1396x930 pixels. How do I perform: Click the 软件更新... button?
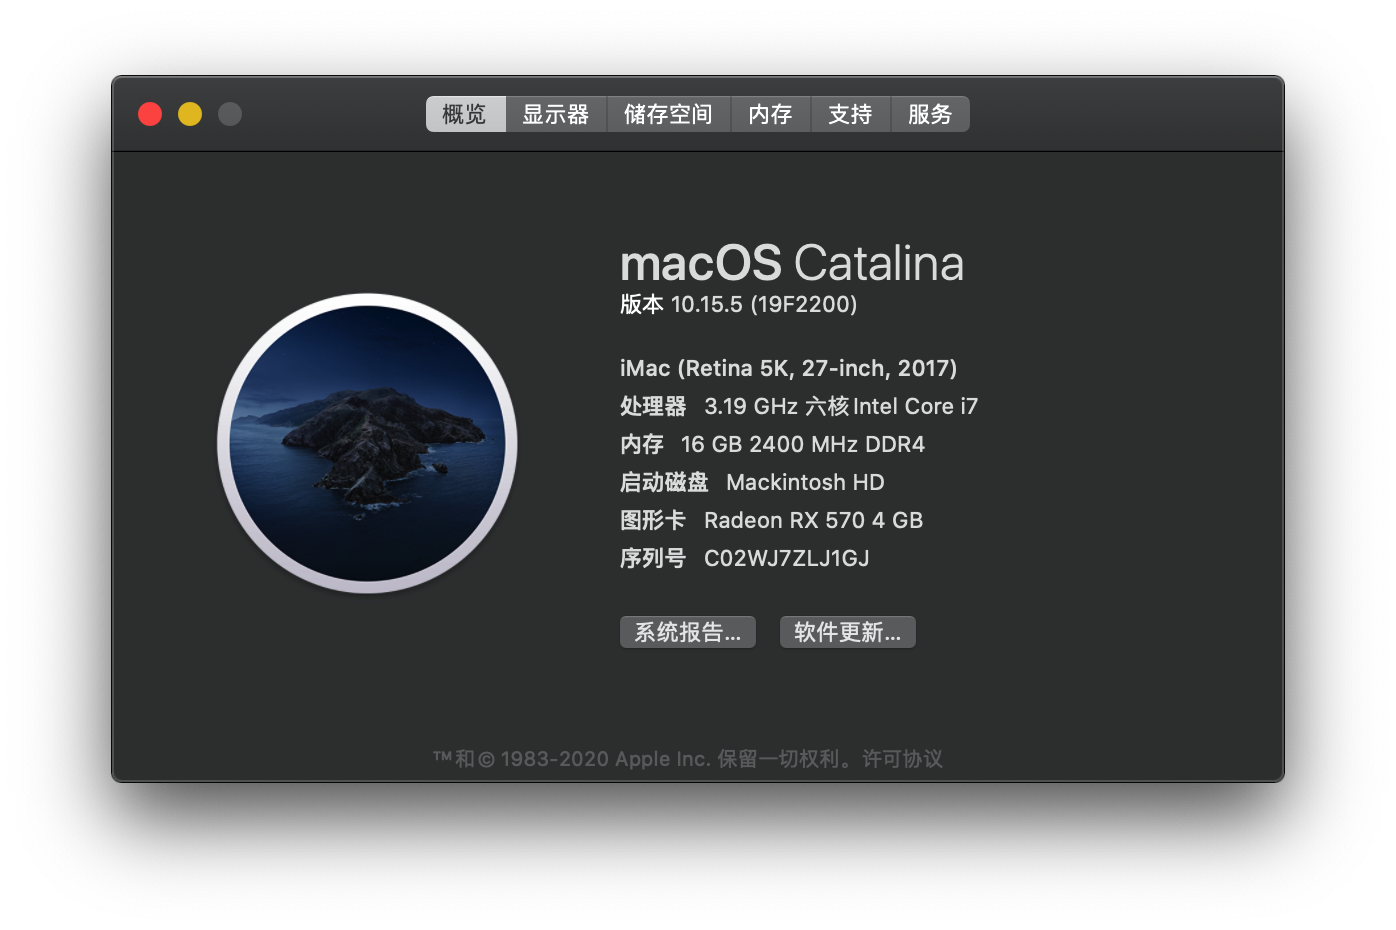(x=848, y=632)
